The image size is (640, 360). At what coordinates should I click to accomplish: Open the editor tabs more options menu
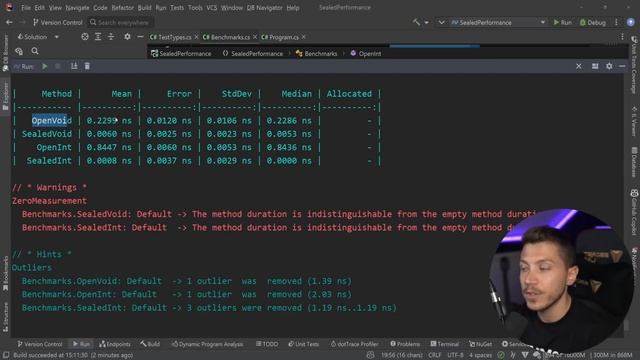[622, 37]
